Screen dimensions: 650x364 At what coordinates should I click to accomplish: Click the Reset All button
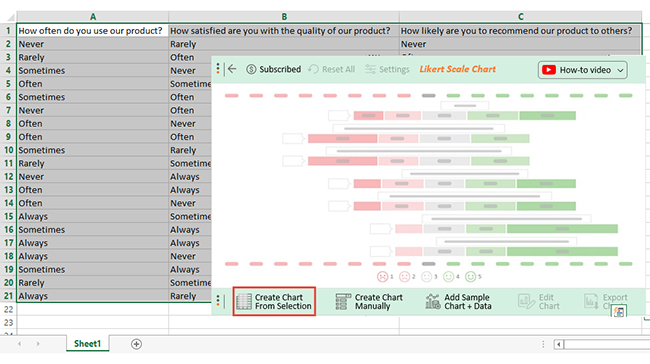(332, 69)
